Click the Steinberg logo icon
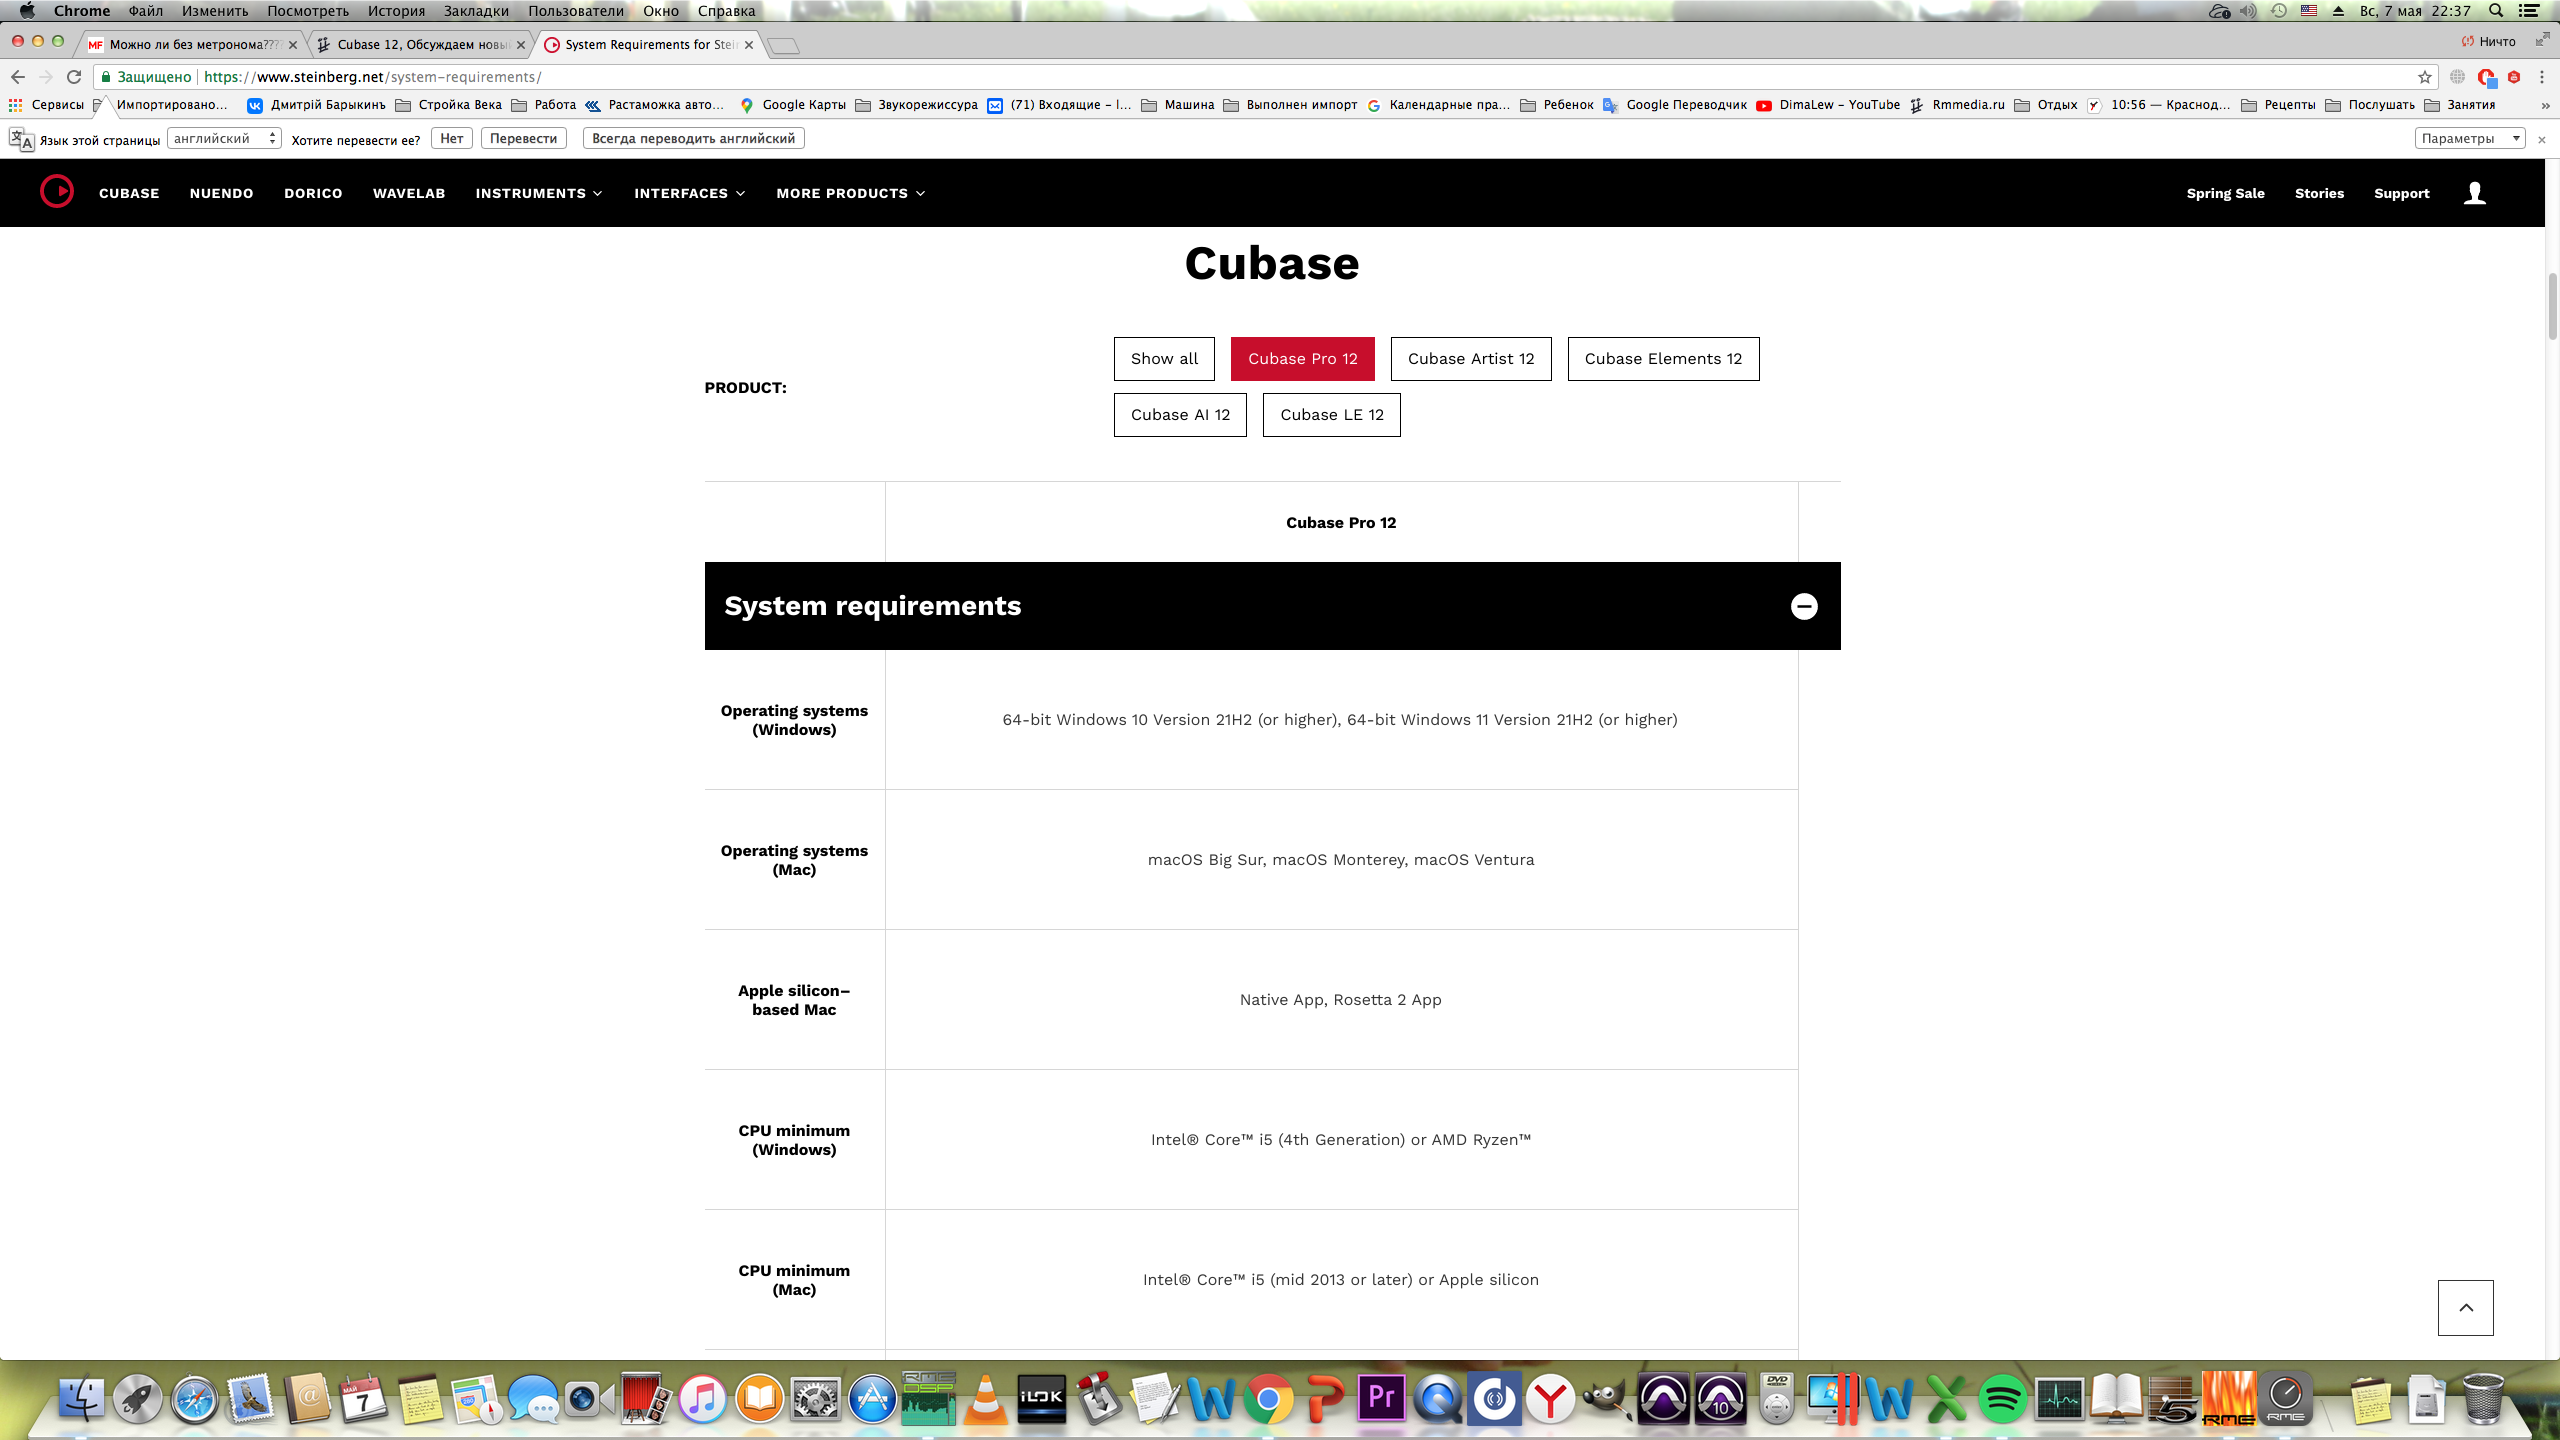 pyautogui.click(x=57, y=192)
